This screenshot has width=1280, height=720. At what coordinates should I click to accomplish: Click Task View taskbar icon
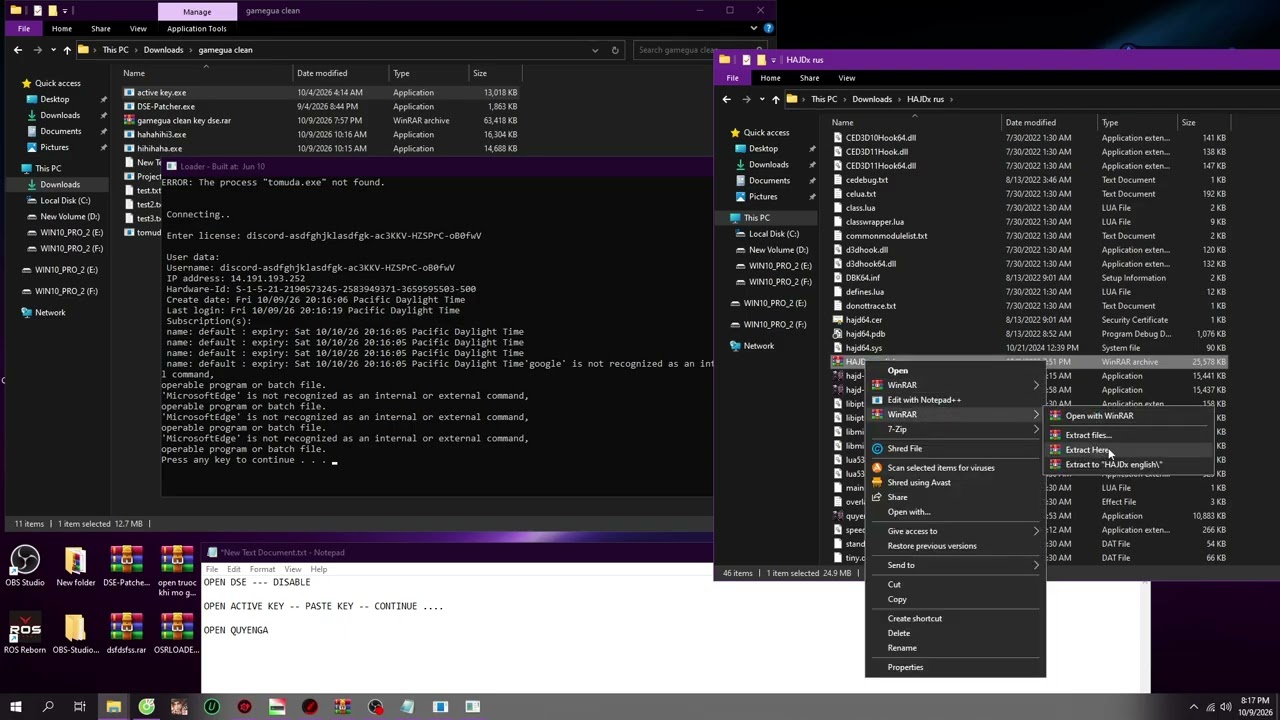80,707
